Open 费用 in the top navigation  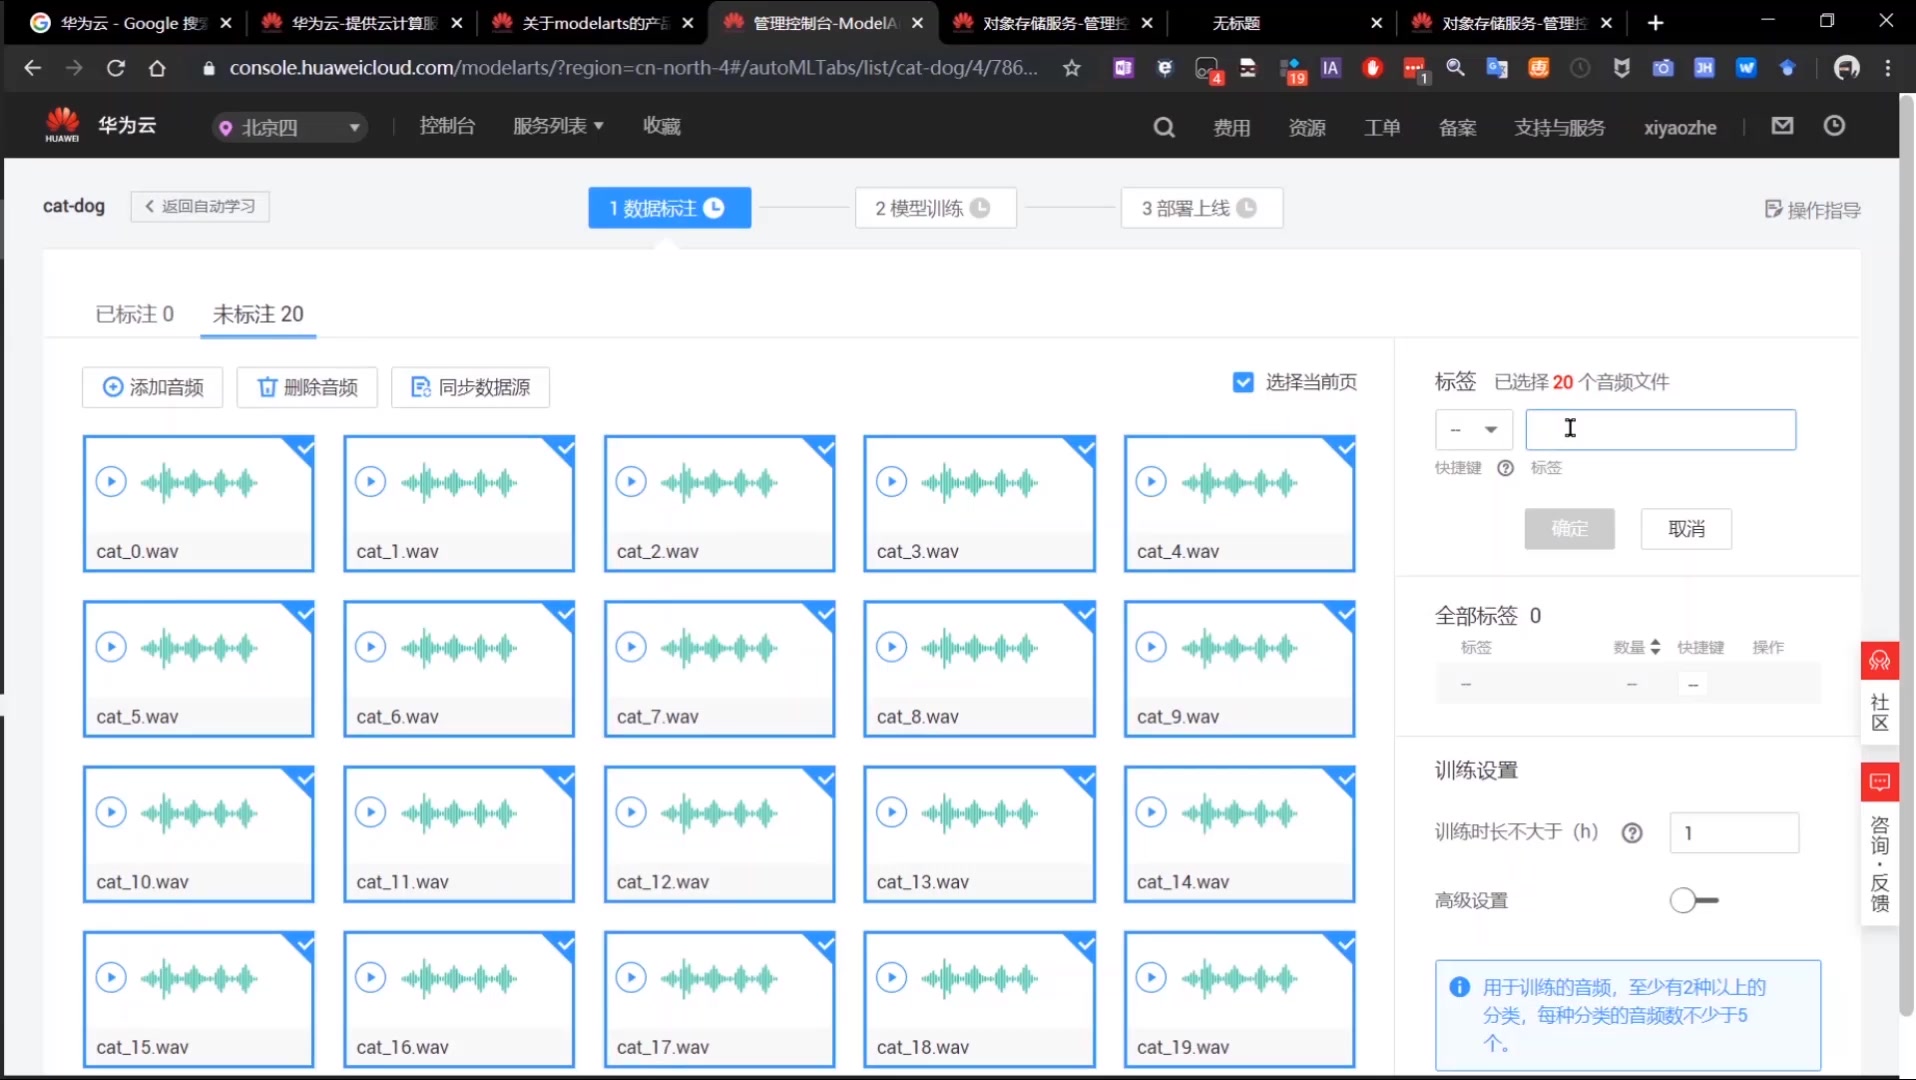[1231, 128]
